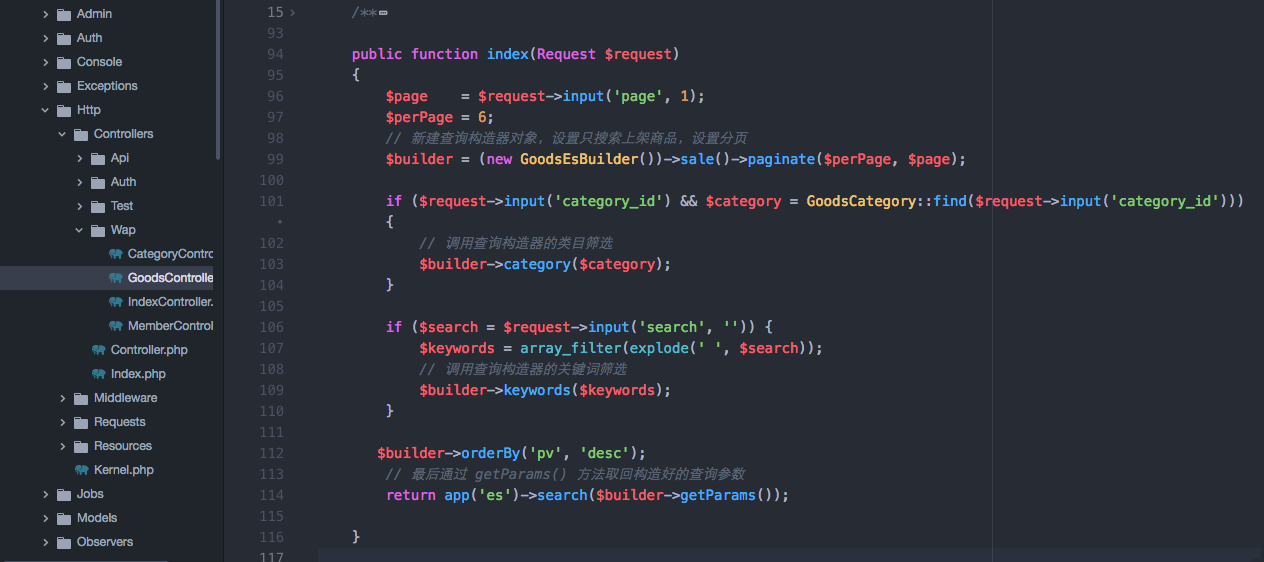Click the Console folder icon
Viewport: 1264px width, 562px height.
64,62
